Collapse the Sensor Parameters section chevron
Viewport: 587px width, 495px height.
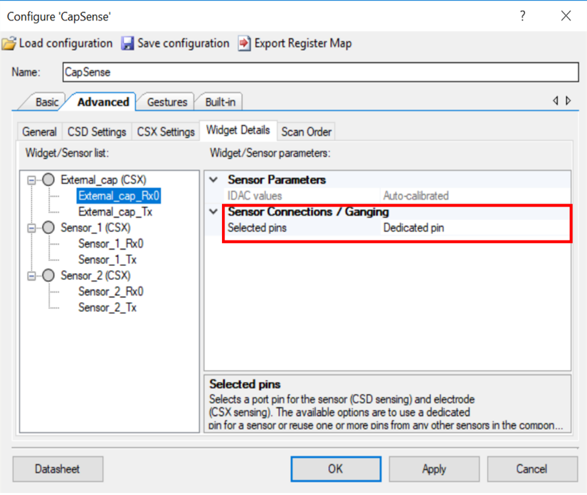(213, 180)
